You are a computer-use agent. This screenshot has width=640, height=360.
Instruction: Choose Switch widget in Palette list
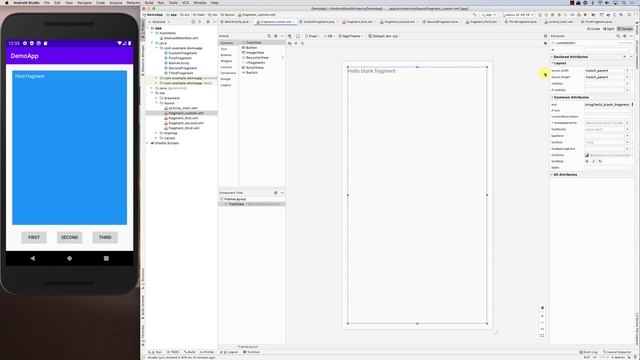[x=251, y=72]
